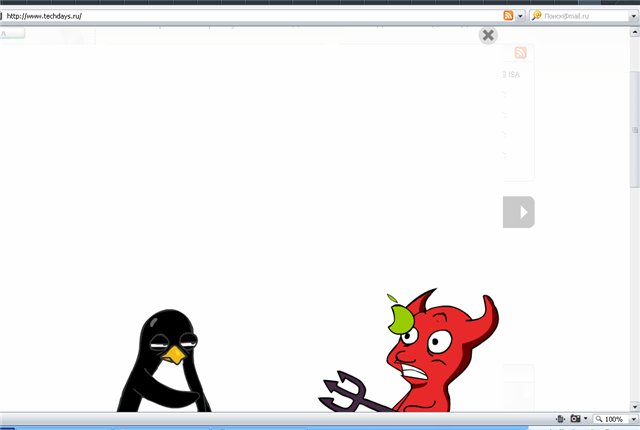Image resolution: width=640 pixels, height=430 pixels.
Task: Click the fit-to-width icon in status bar
Action: click(x=560, y=419)
